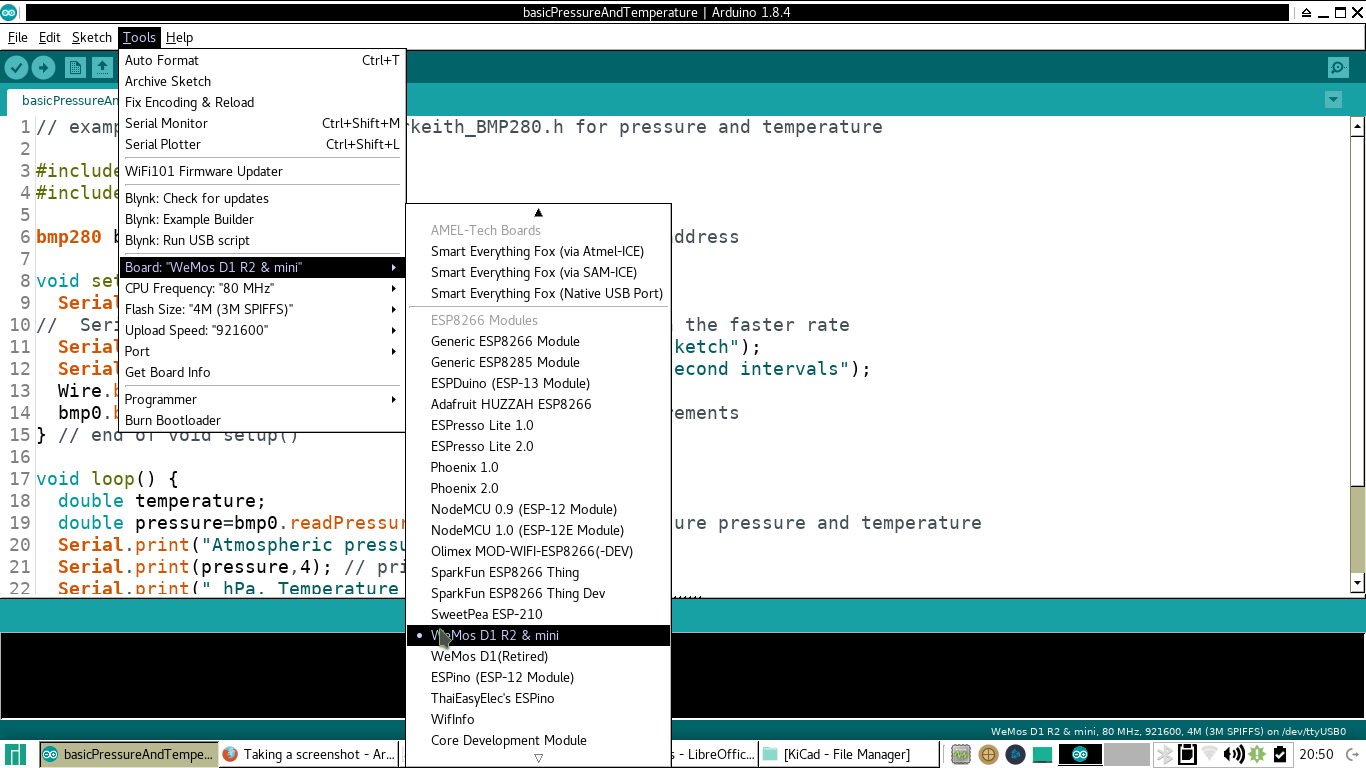Select Smart Everything Fox (Native USB Port)
The image size is (1366, 768).
538,293
